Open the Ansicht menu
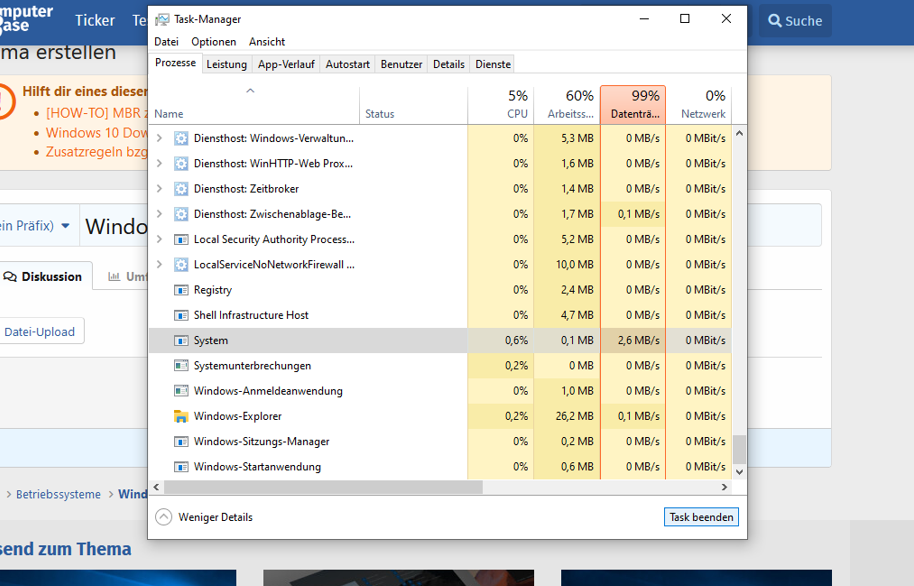The width and height of the screenshot is (914, 586). coord(267,42)
